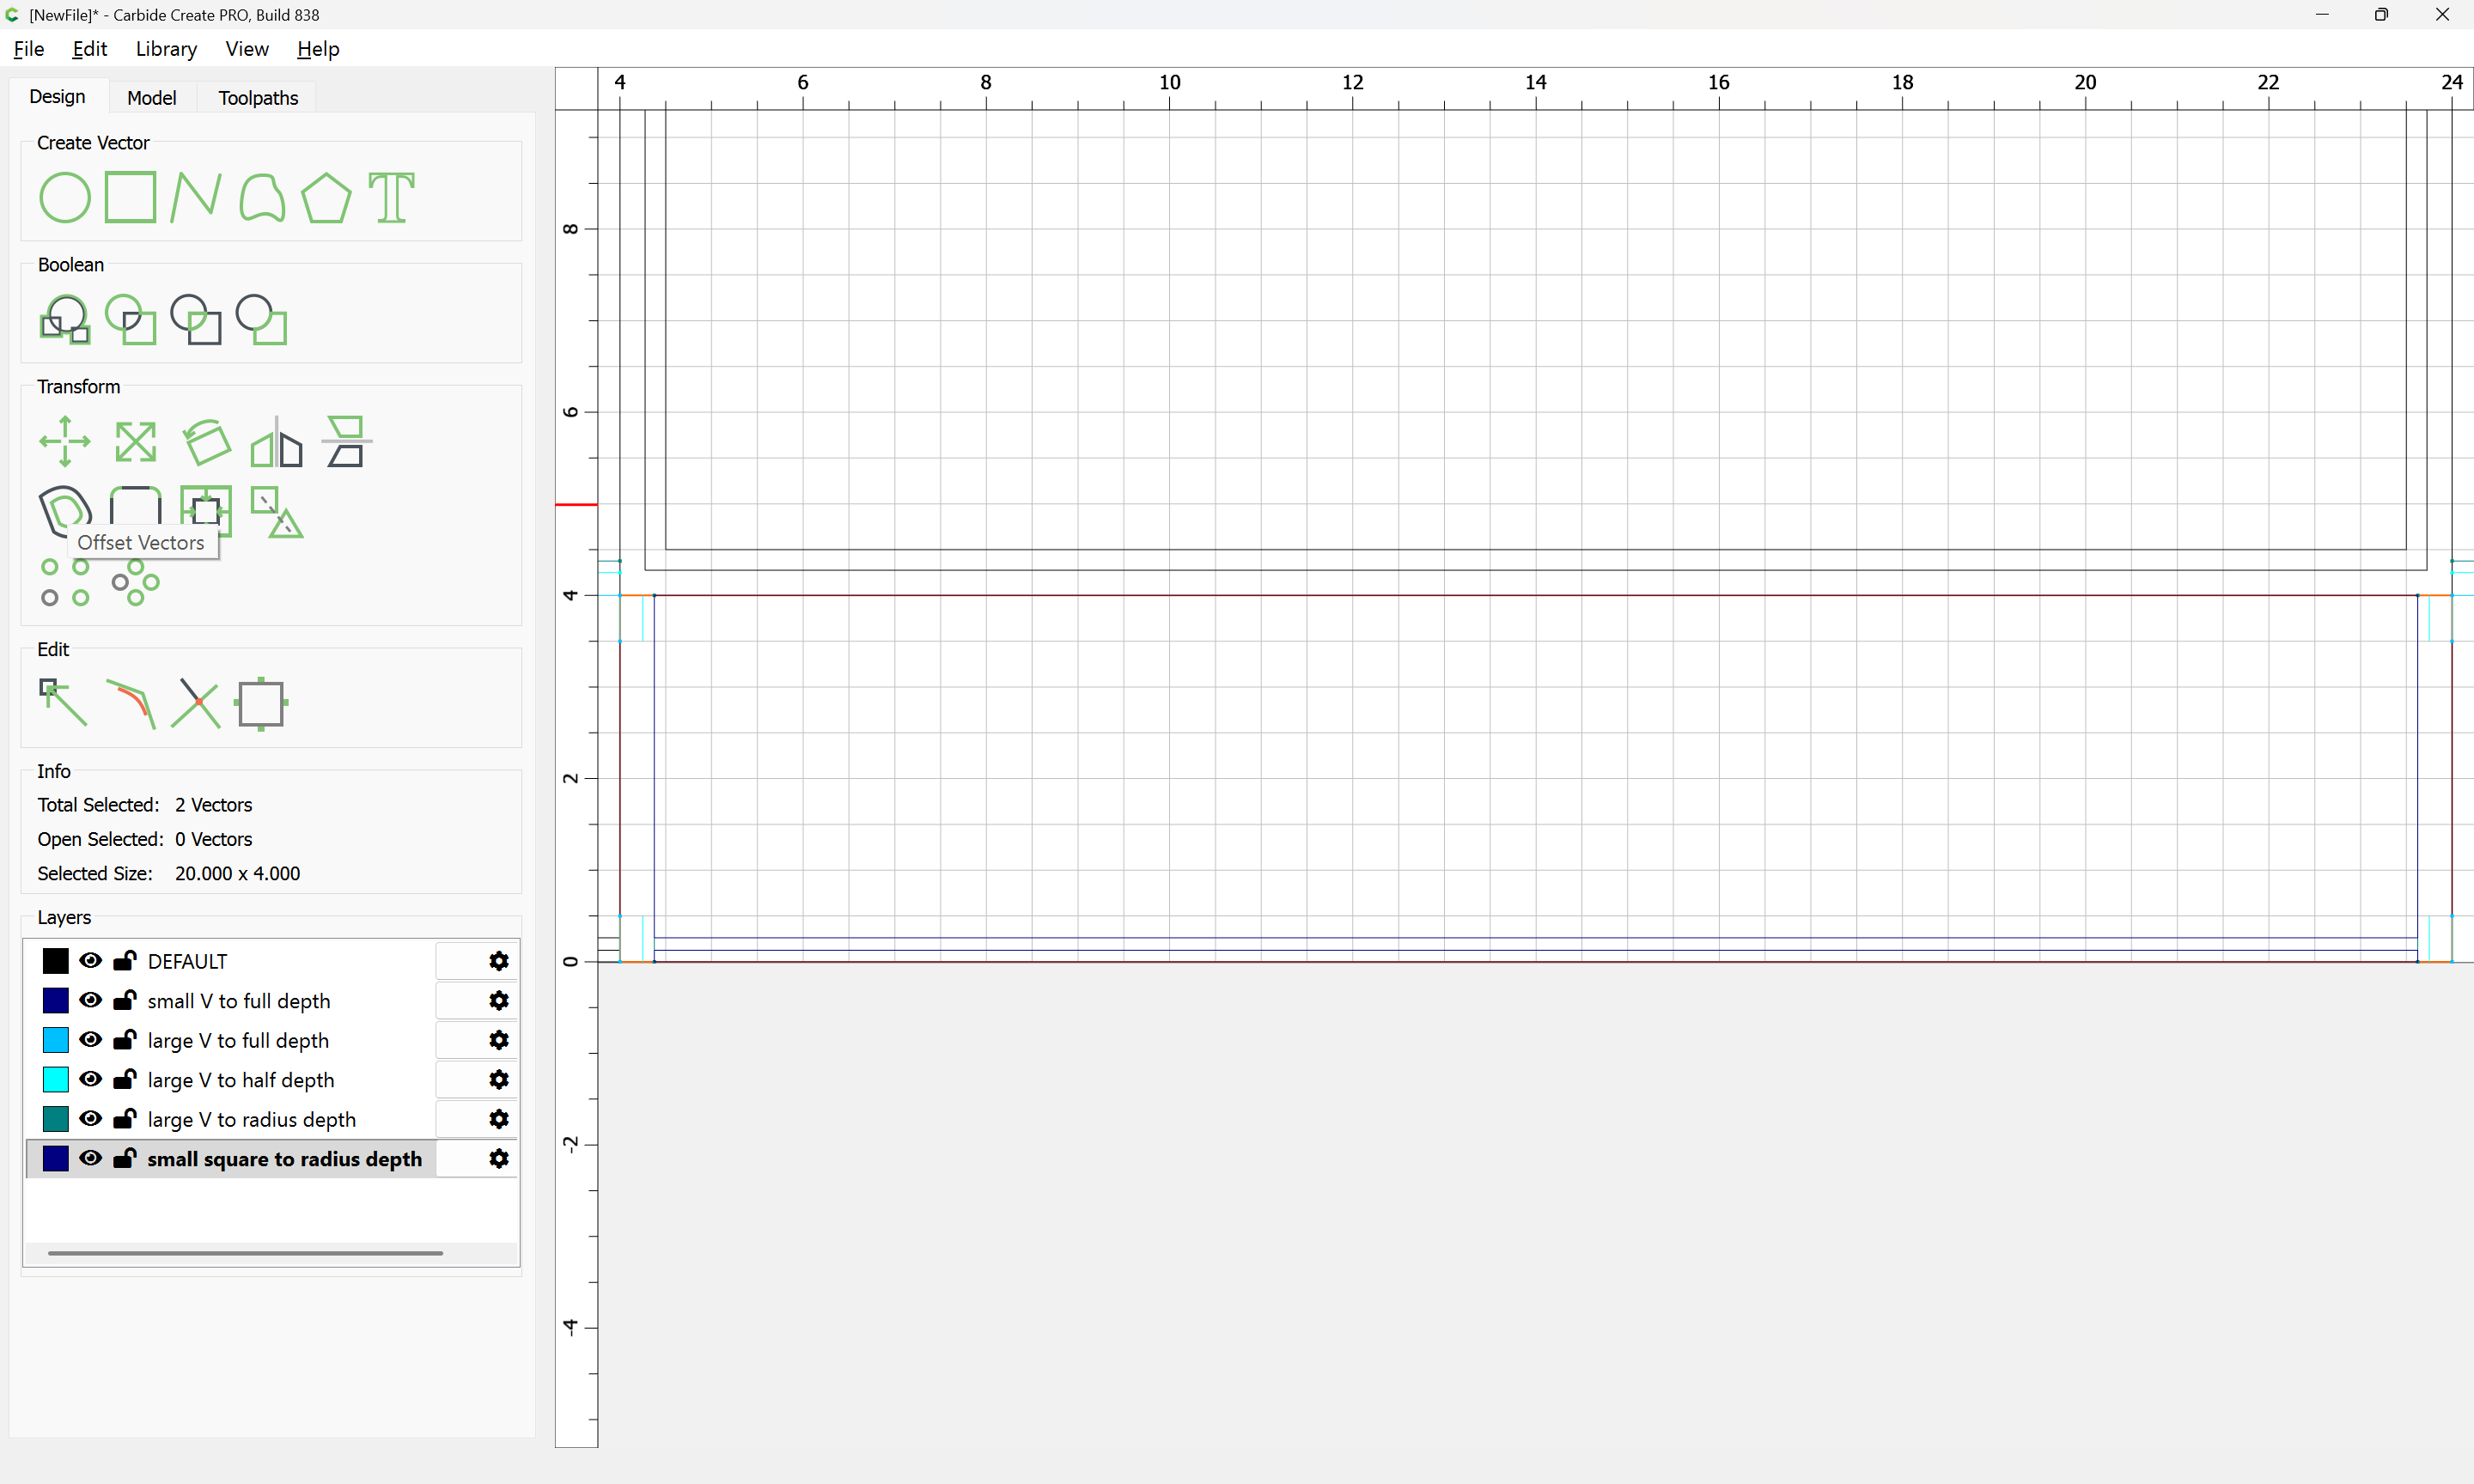Open the Library menu
The image size is (2474, 1484).
click(166, 49)
